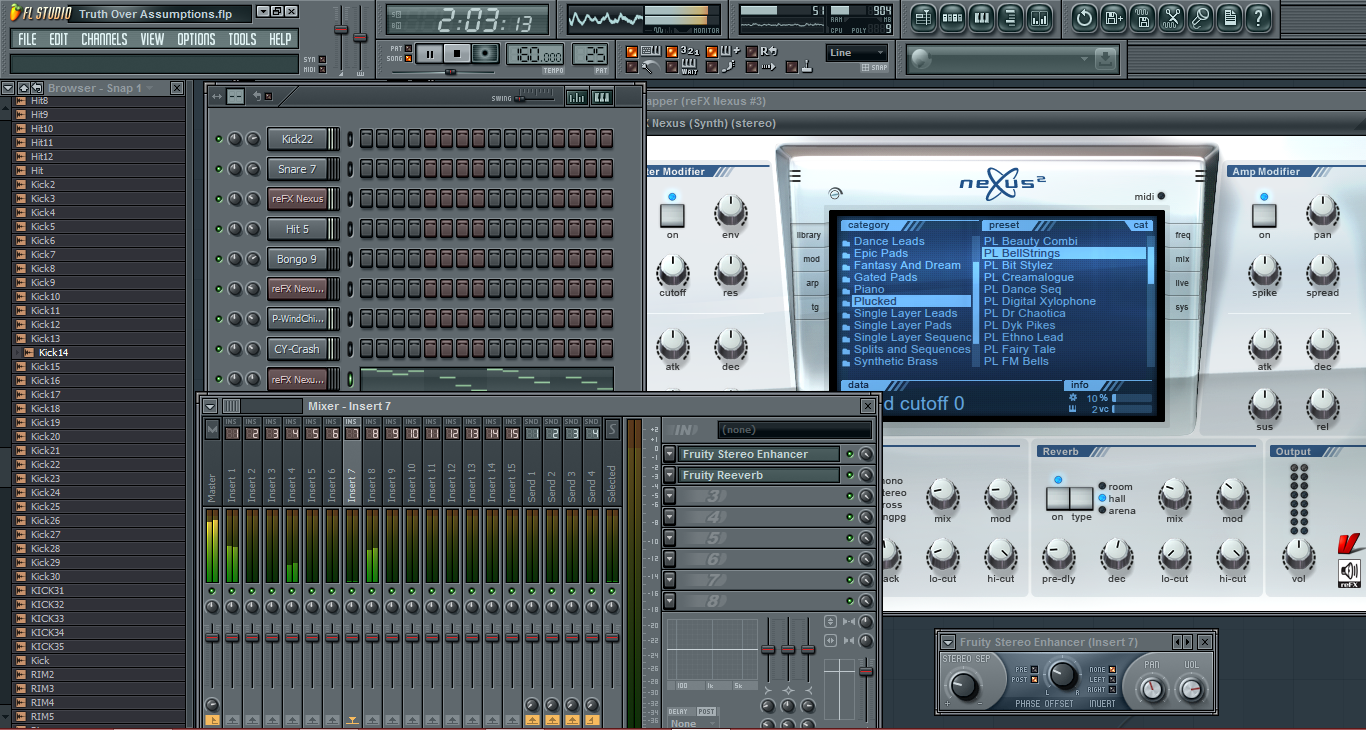This screenshot has height=730, width=1366.
Task: Open the Line snap dropdown
Action: coord(857,53)
